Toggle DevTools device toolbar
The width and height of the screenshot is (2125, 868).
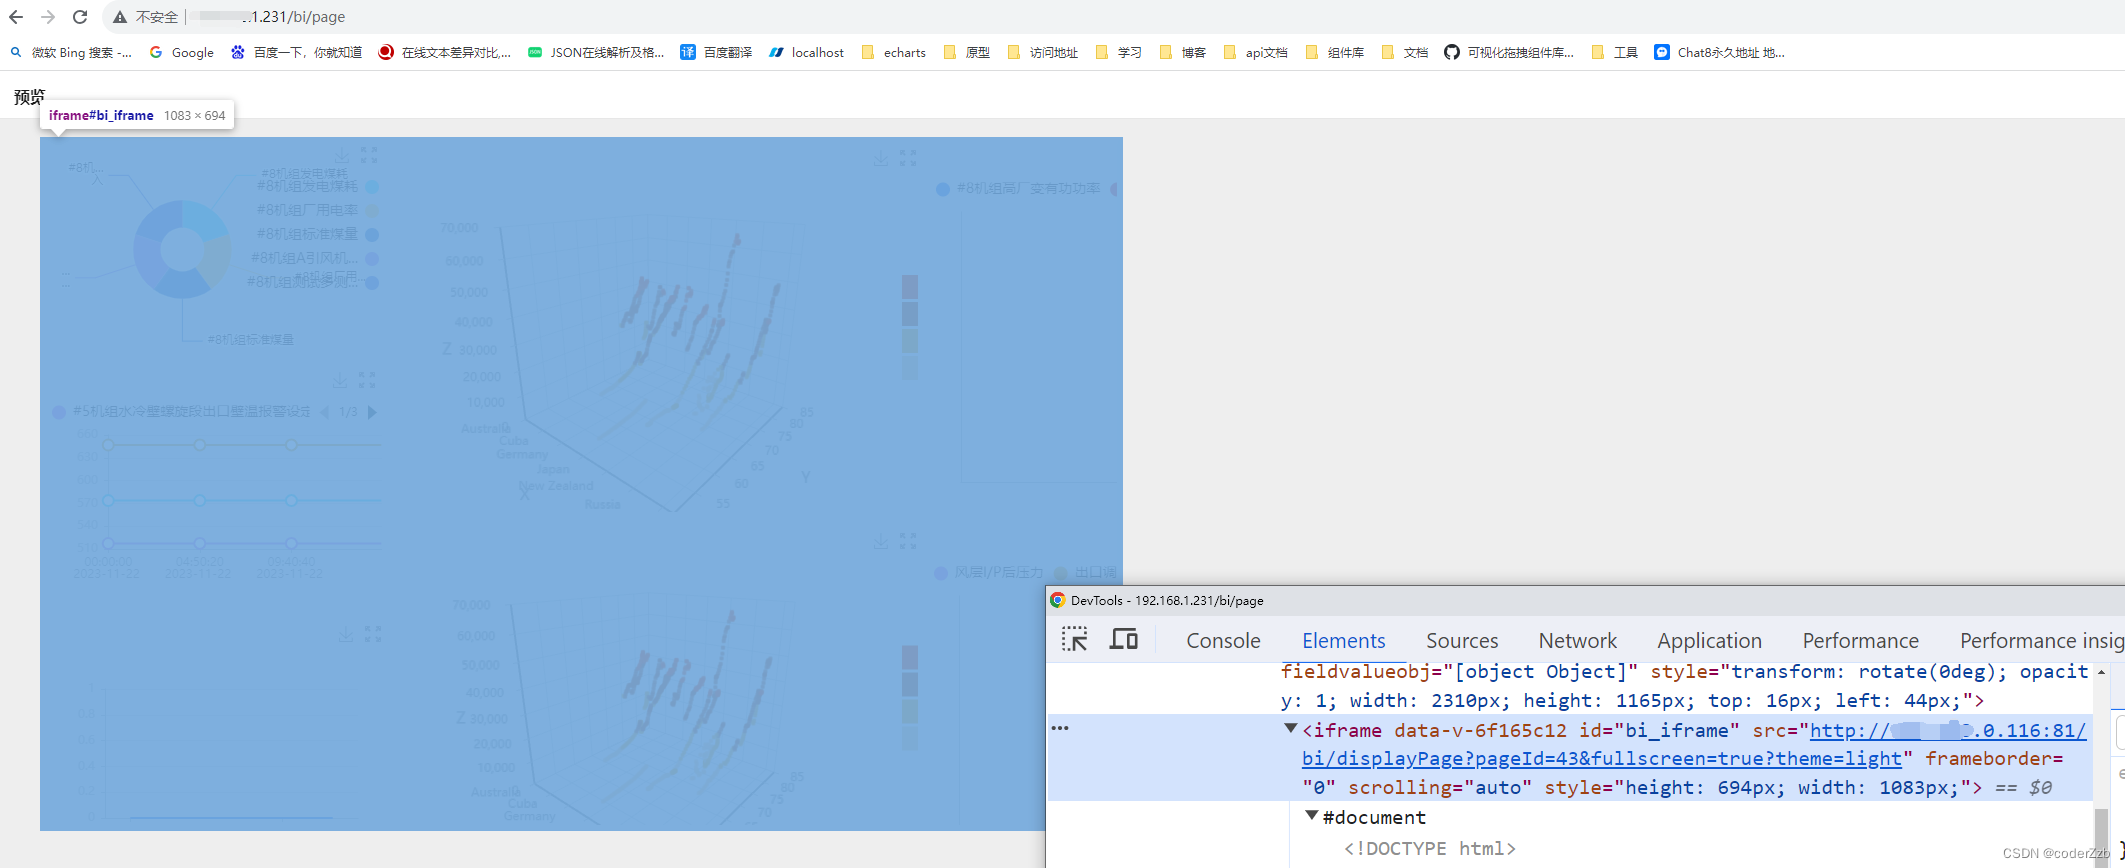(x=1124, y=639)
